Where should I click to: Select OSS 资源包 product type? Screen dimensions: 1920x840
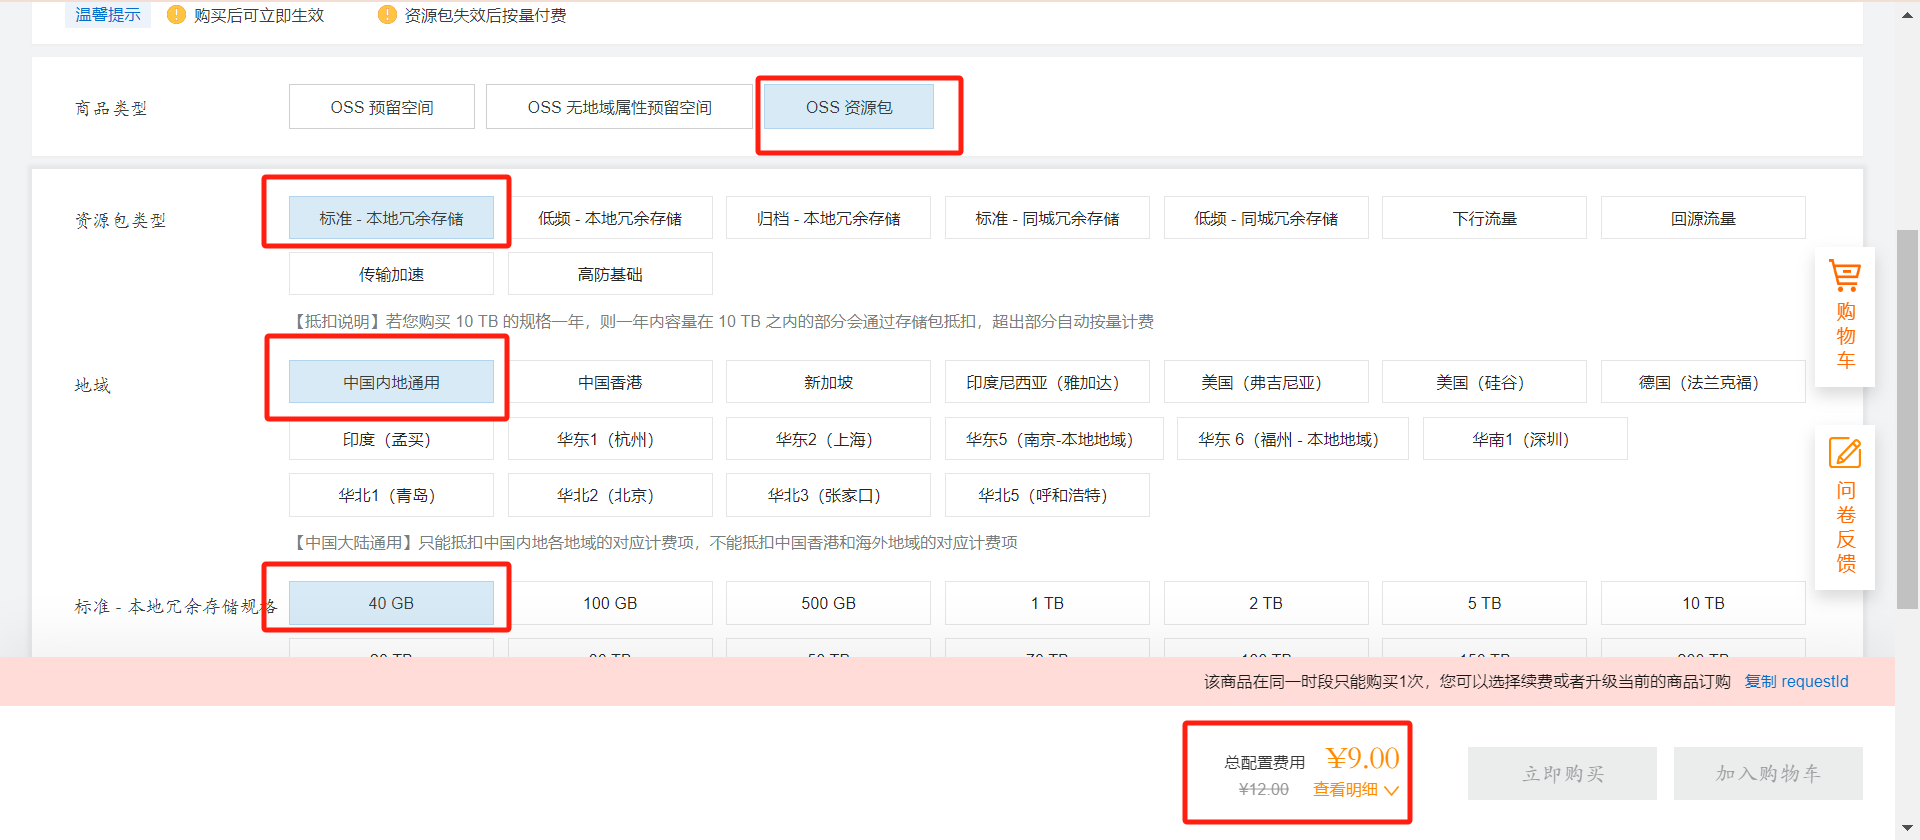coord(849,107)
